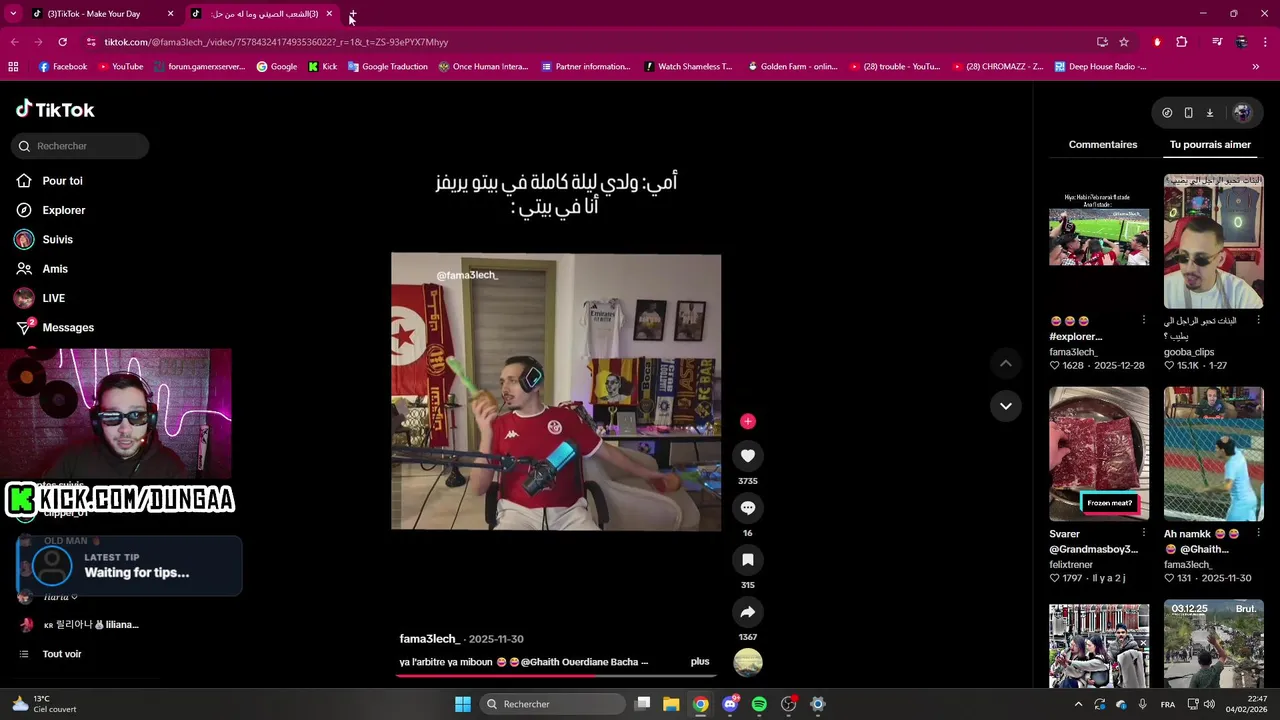This screenshot has height=720, width=1280.
Task: Open the Ah namkk recommended video thumbnail
Action: [x=1214, y=454]
